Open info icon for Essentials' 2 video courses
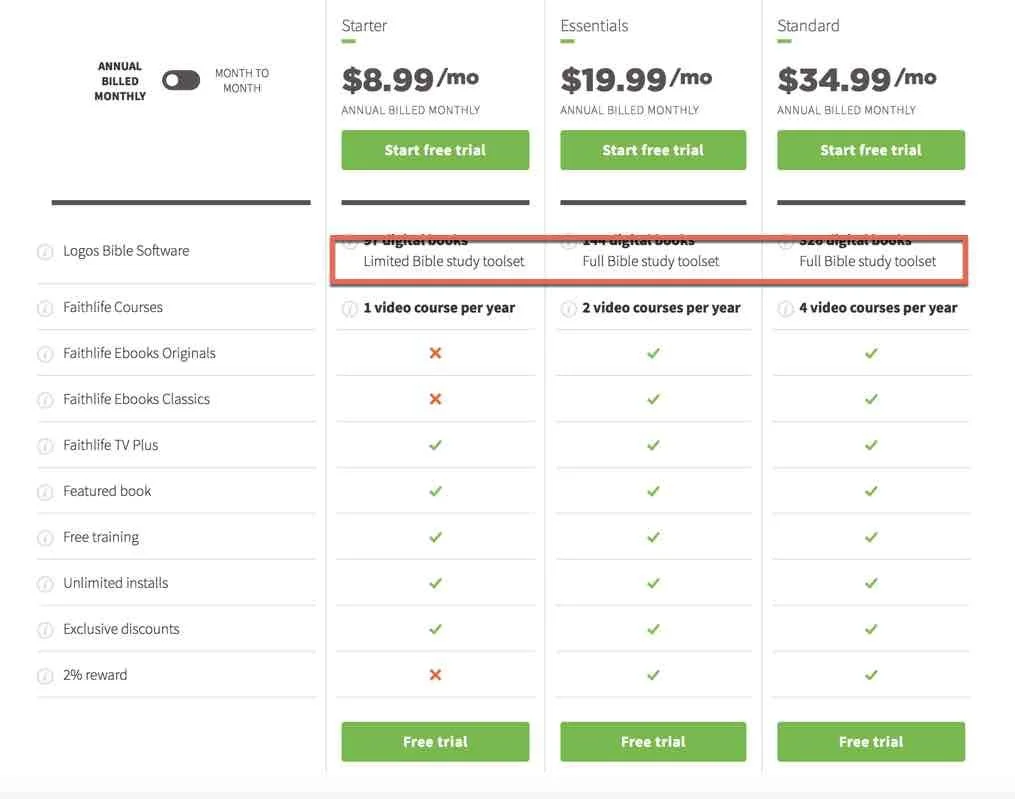The height and width of the screenshot is (799, 1015). [x=568, y=308]
